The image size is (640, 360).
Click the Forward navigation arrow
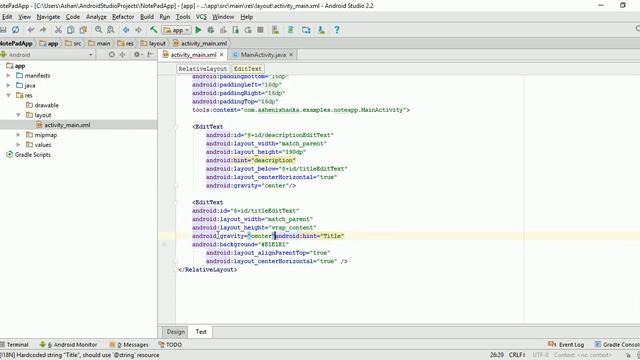pyautogui.click(x=138, y=30)
